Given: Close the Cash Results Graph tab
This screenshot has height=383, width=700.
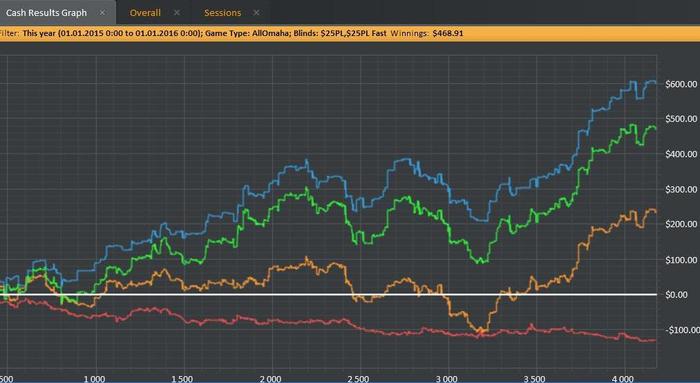Looking at the screenshot, I should pyautogui.click(x=103, y=12).
